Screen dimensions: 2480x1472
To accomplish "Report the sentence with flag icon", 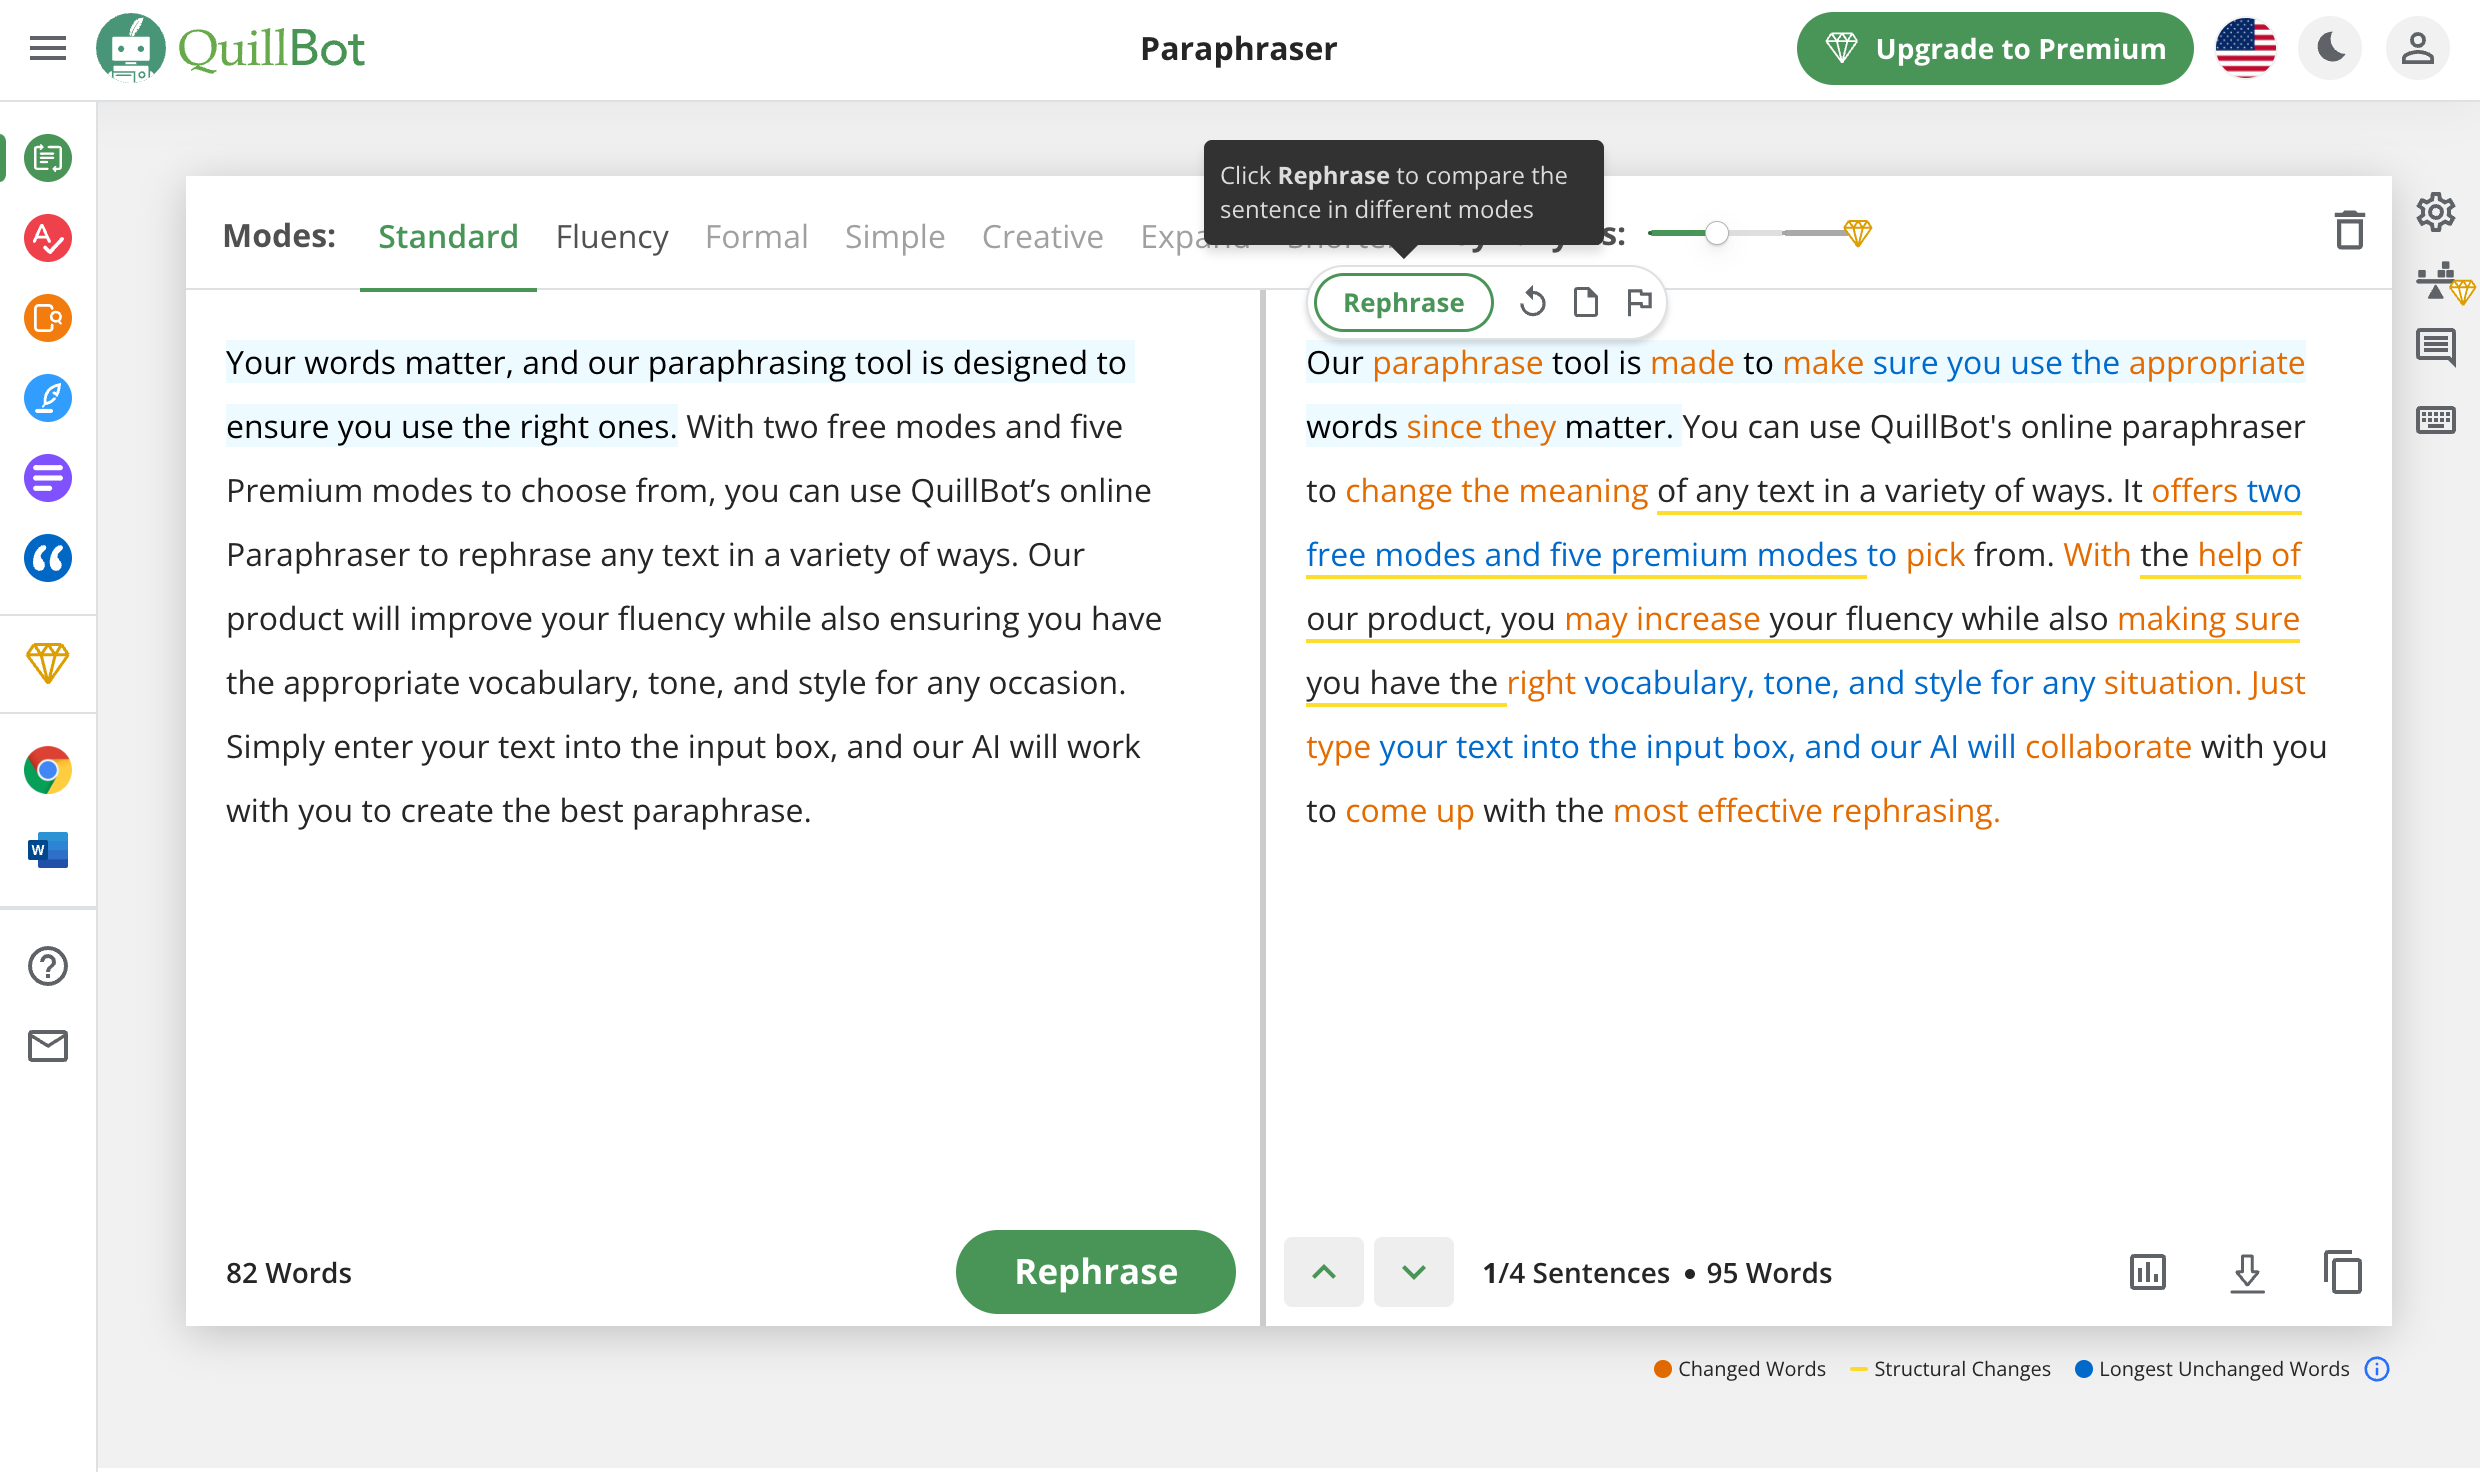I will pyautogui.click(x=1639, y=302).
